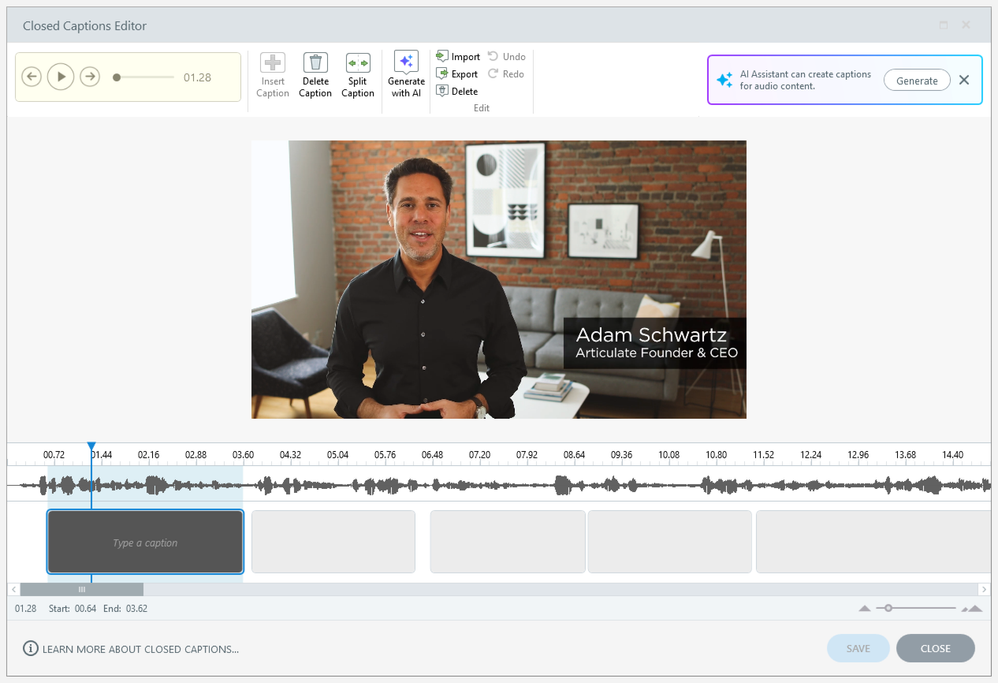Dismiss the AI Assistant banner
Viewport: 998px width, 683px height.
pos(964,80)
